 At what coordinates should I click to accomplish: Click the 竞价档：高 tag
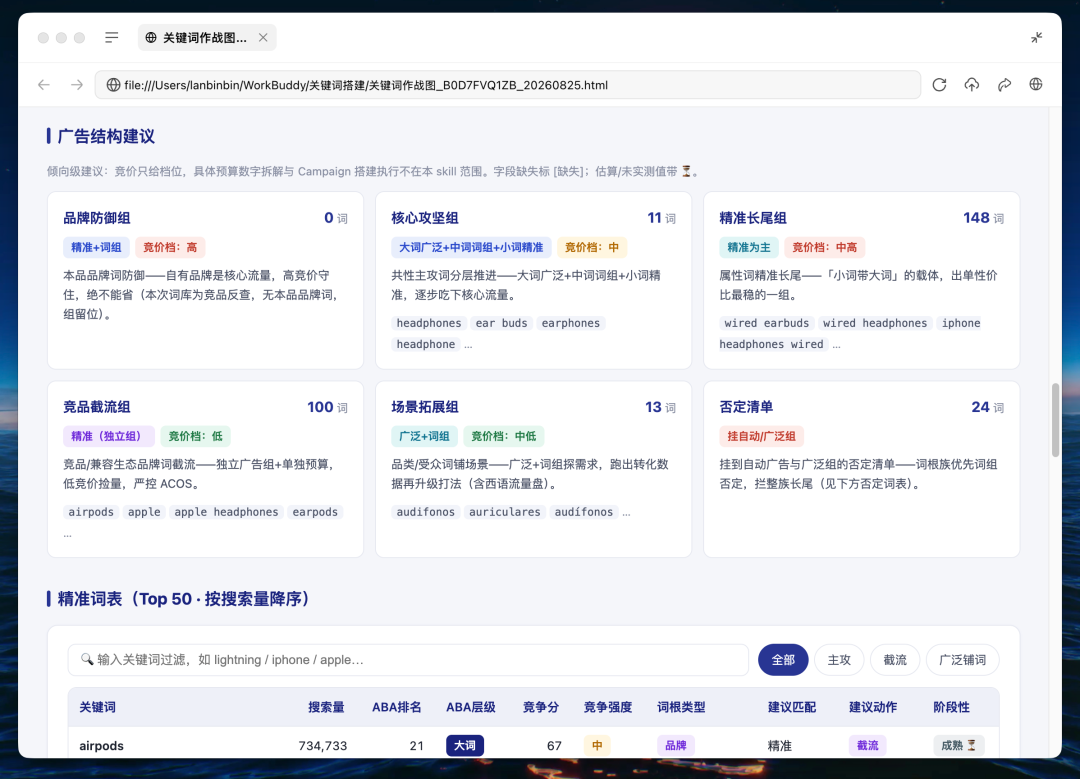click(x=169, y=247)
